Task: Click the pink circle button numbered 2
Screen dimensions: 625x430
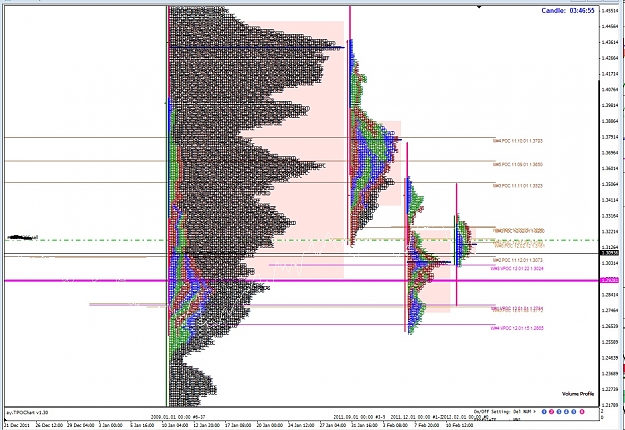Action: (552, 412)
